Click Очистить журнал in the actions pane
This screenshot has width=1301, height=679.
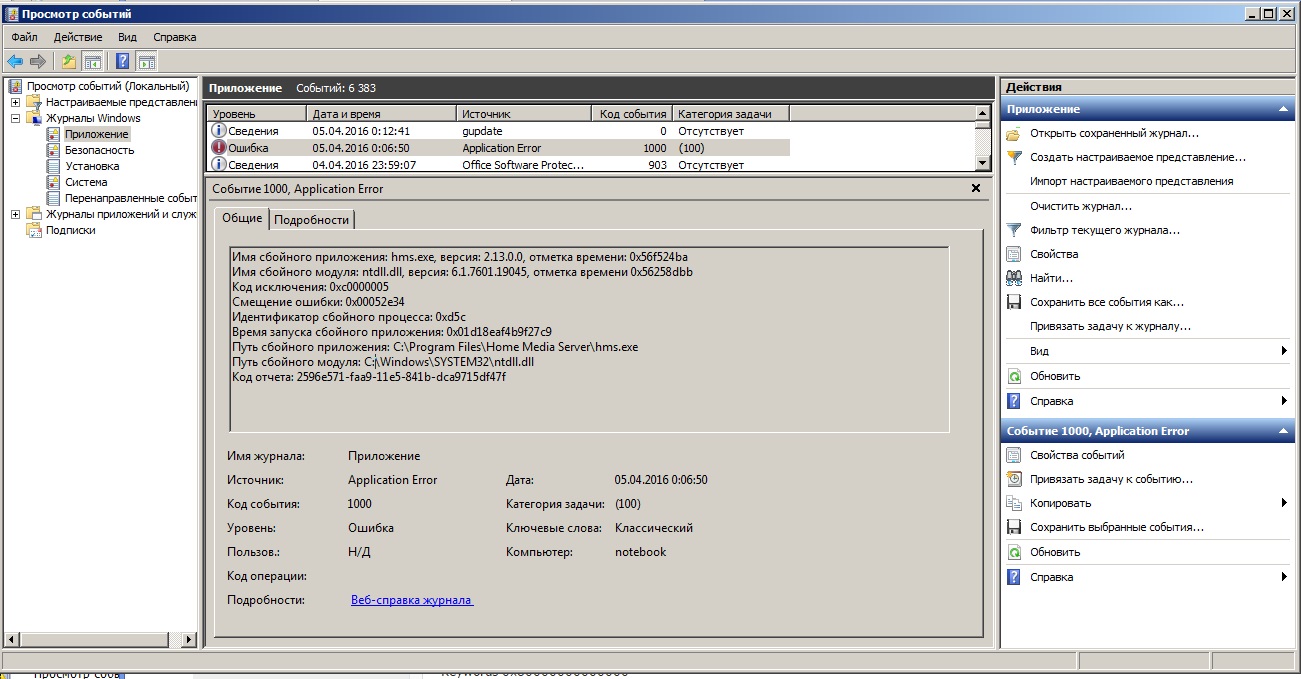pos(1080,206)
